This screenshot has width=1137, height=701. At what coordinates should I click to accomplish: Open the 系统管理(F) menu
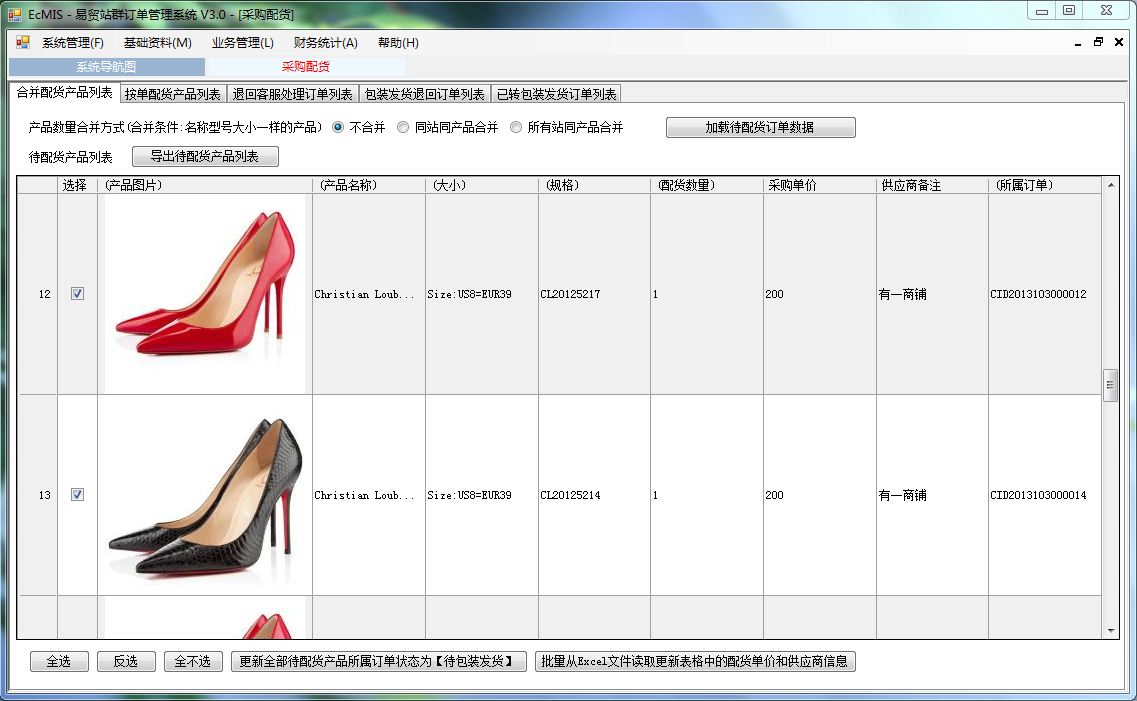[73, 43]
